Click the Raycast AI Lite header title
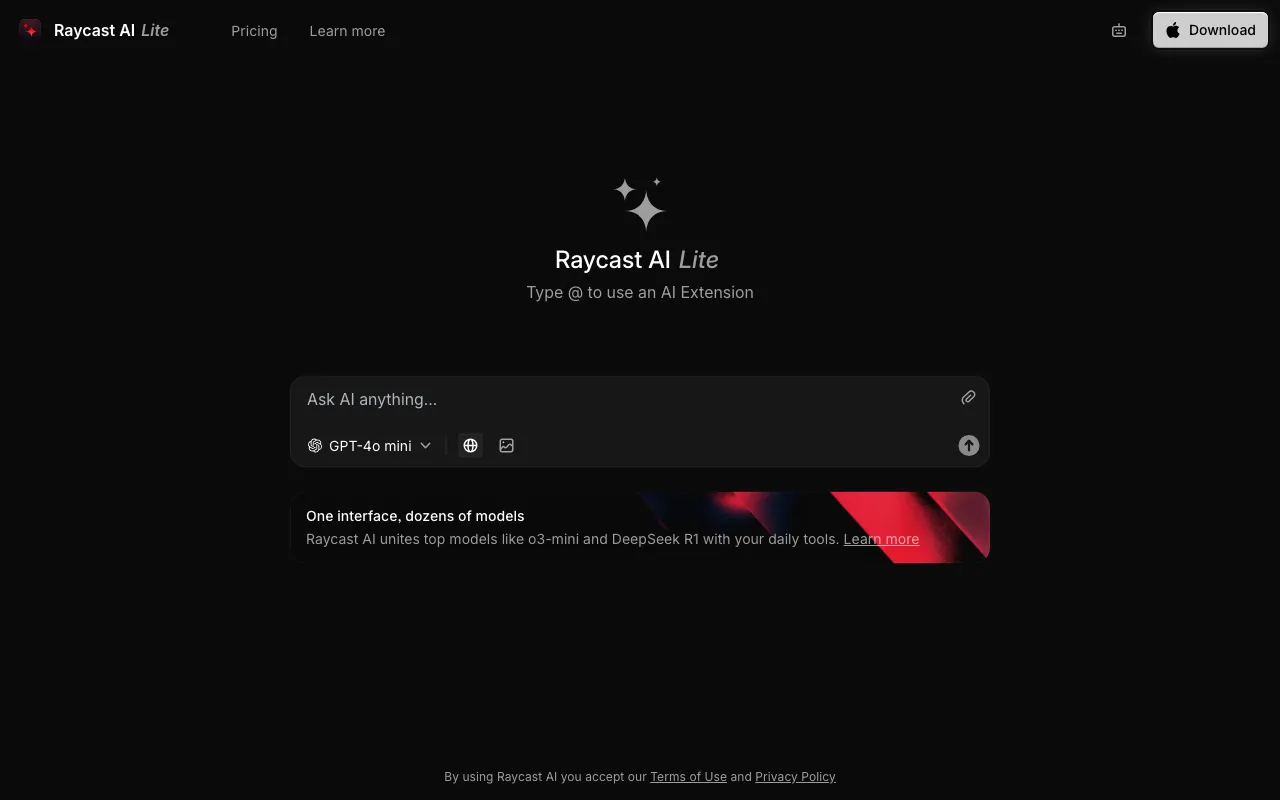Screen dimensions: 1280x800 click(x=111, y=30)
